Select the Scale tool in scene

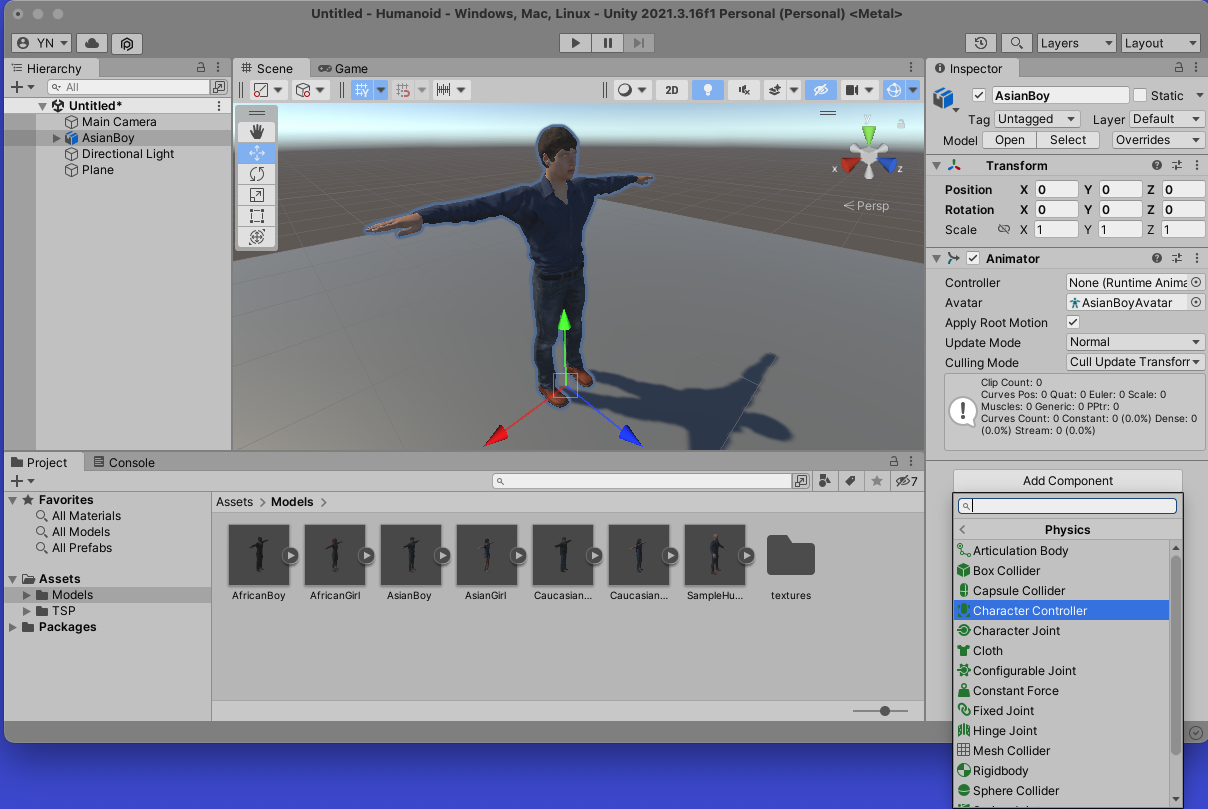pyautogui.click(x=257, y=195)
